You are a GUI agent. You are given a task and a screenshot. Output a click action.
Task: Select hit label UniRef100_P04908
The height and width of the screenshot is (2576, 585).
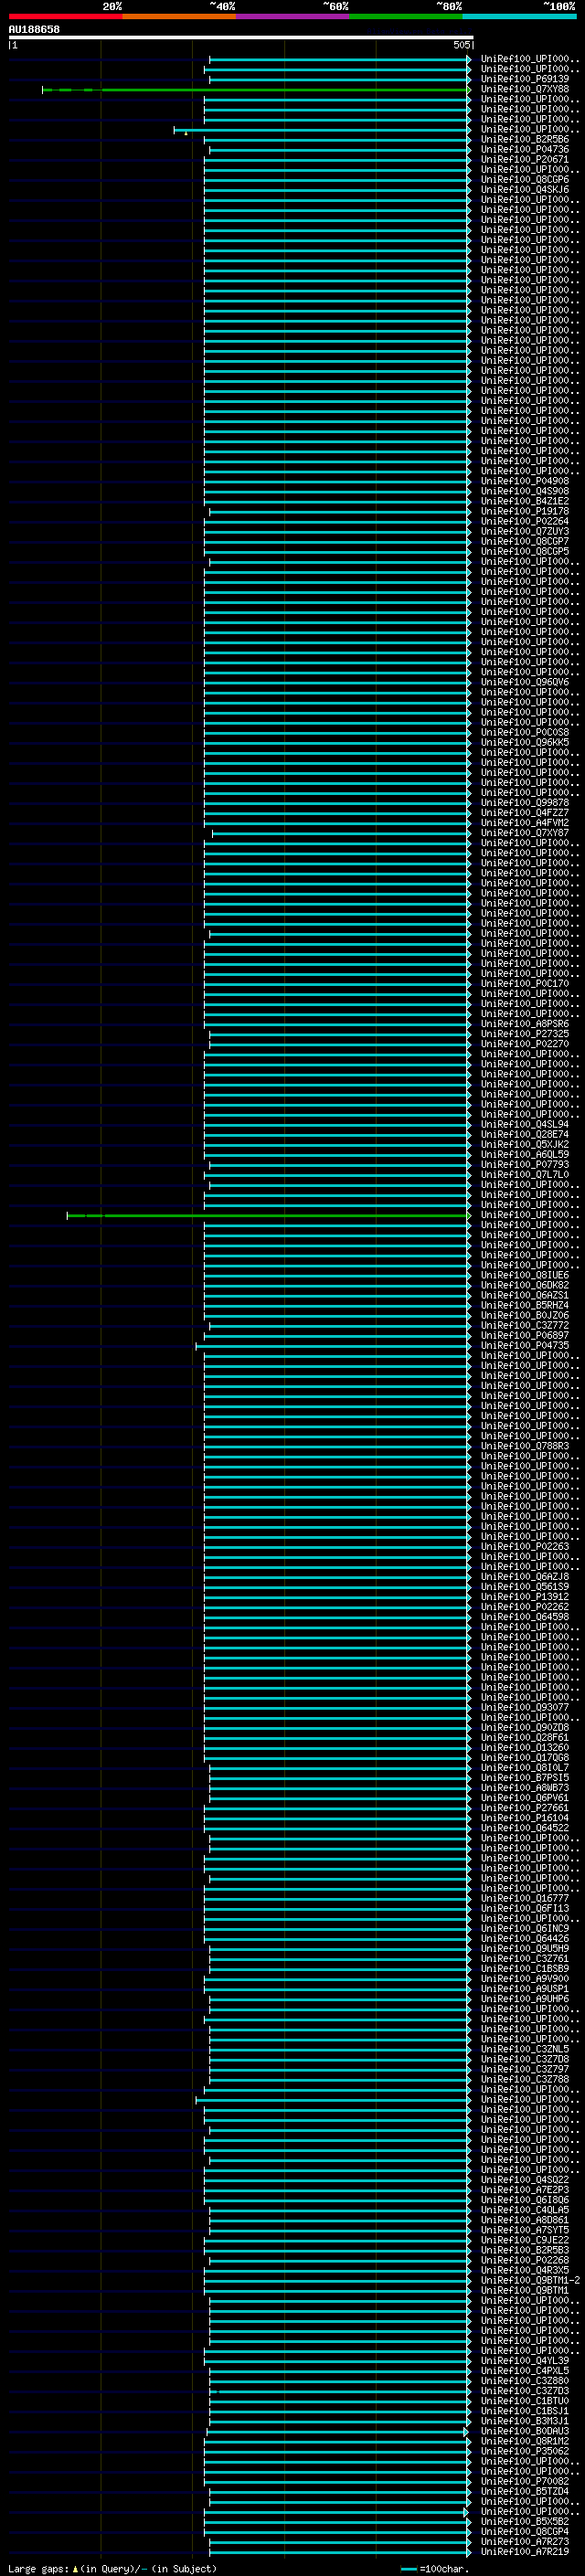point(525,481)
